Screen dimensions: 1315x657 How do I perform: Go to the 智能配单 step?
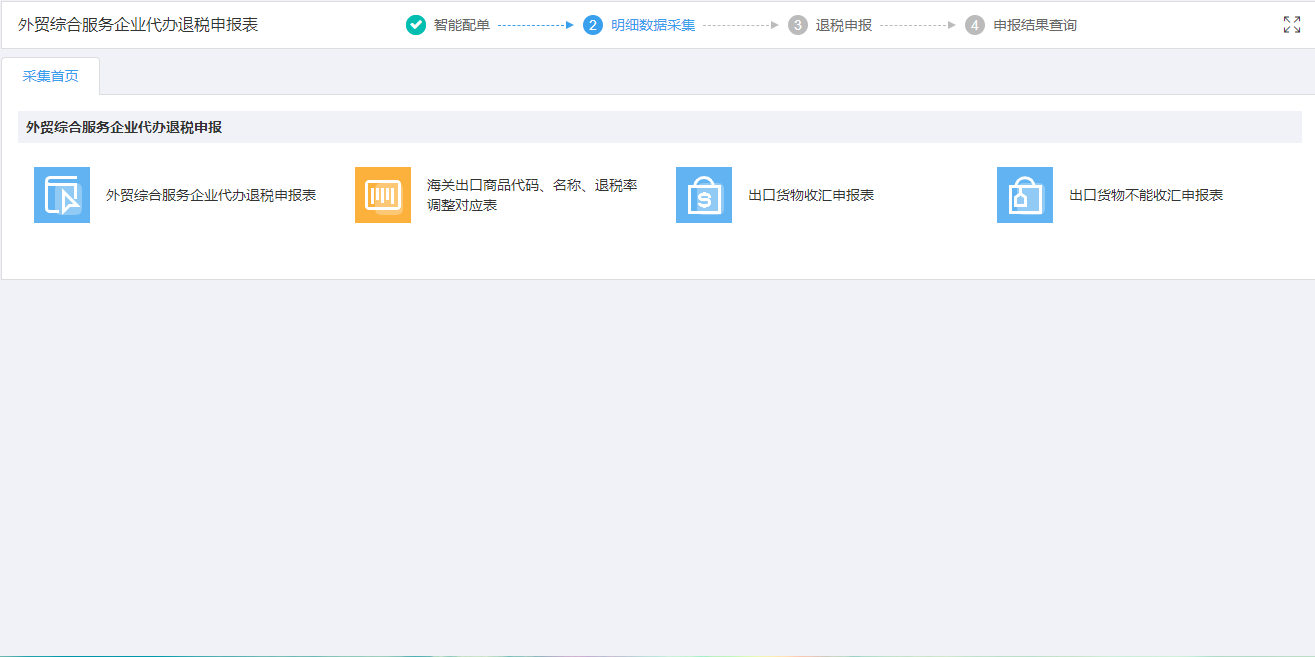click(x=462, y=25)
